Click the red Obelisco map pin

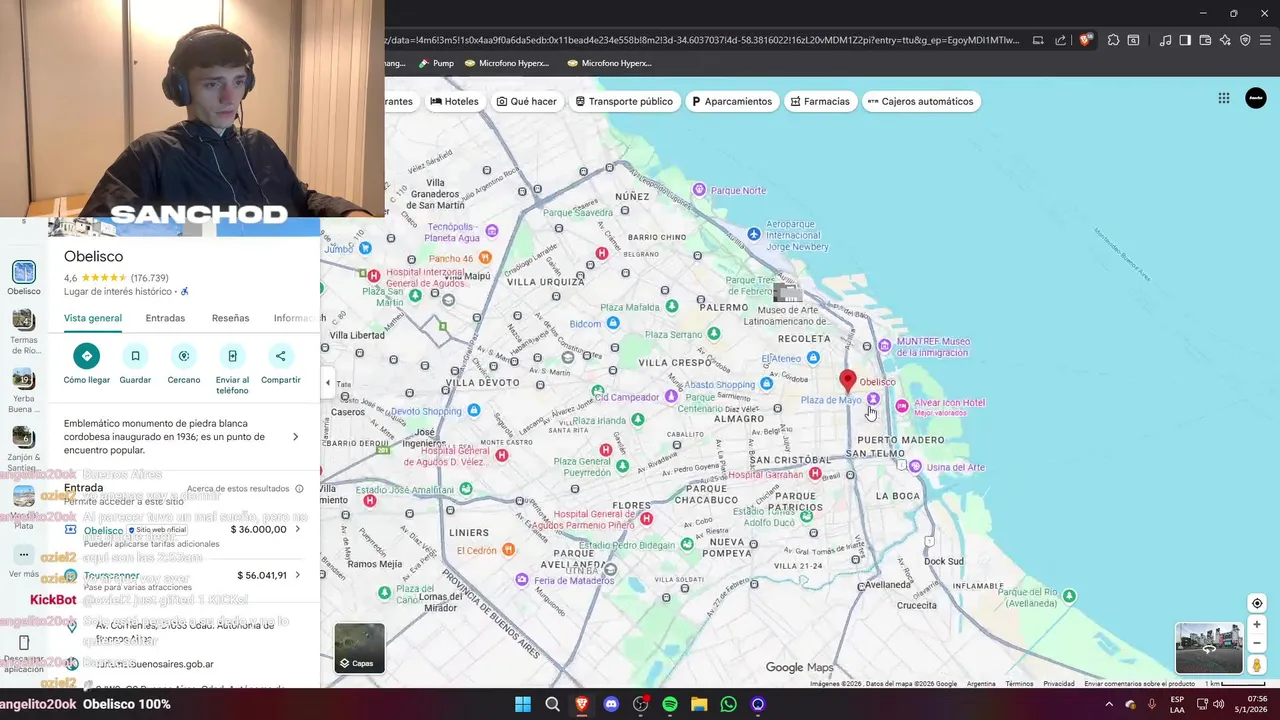click(848, 380)
